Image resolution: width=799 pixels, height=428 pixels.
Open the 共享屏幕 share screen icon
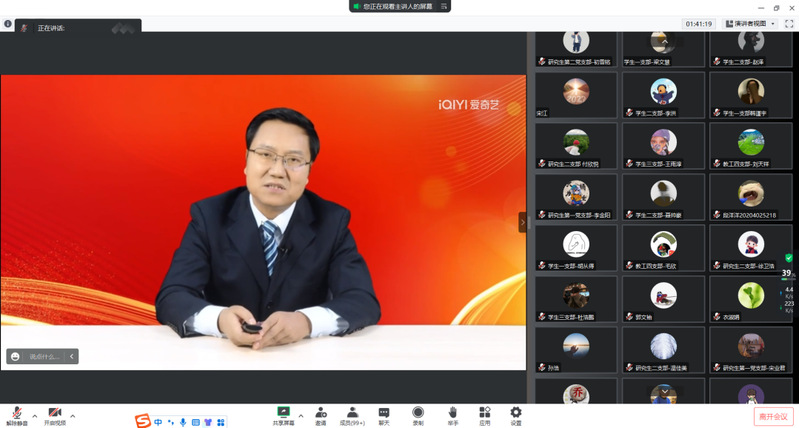coord(282,415)
